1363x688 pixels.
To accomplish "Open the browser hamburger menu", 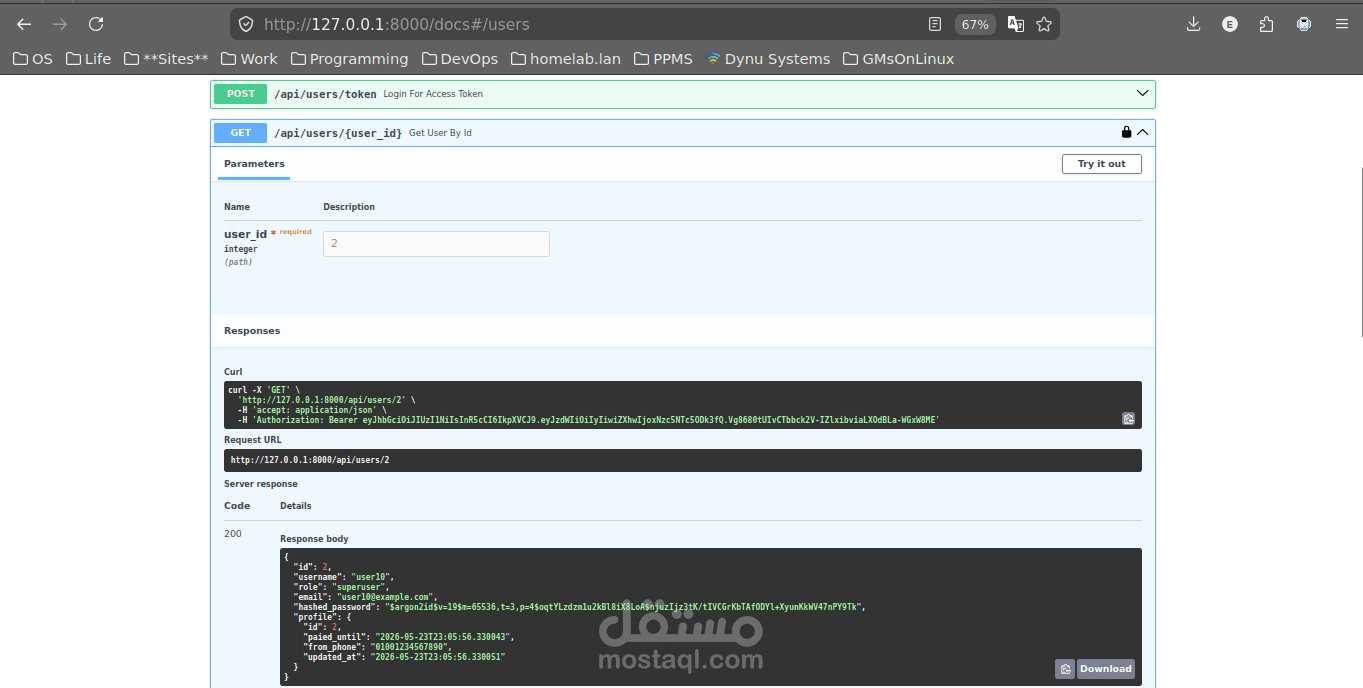I will coord(1341,24).
